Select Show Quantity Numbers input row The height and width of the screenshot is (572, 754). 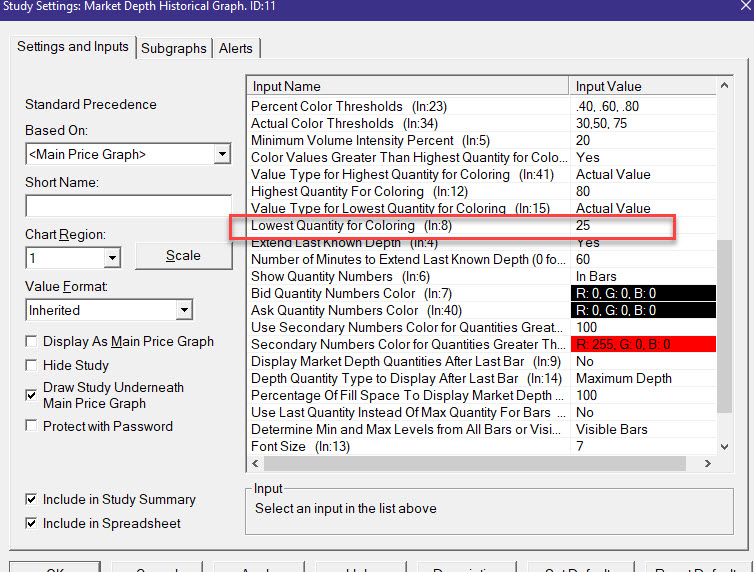point(482,276)
